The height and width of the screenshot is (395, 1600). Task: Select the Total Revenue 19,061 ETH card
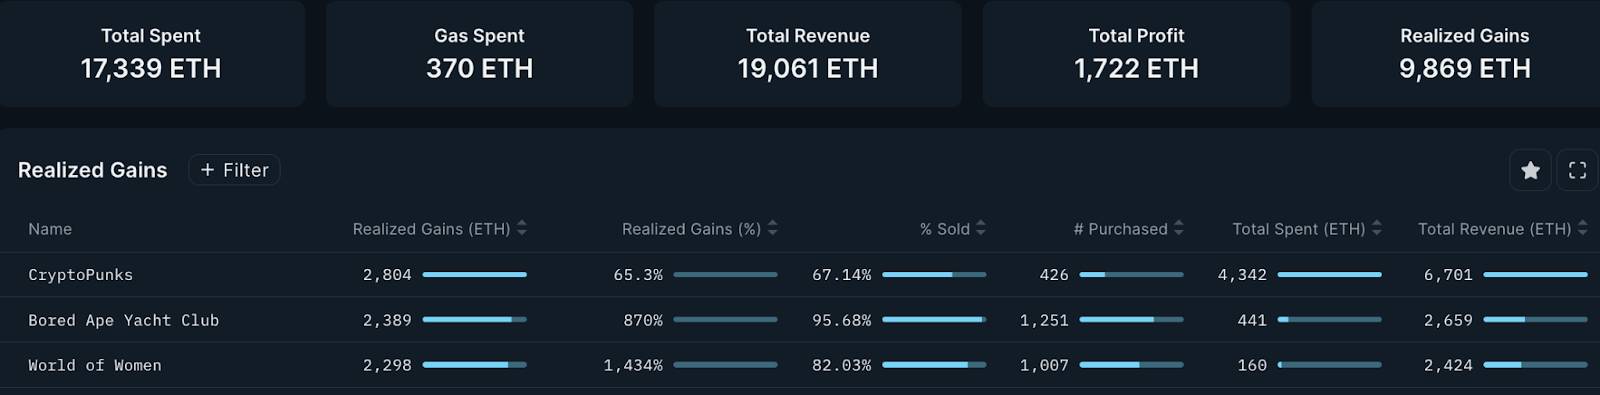click(x=808, y=53)
